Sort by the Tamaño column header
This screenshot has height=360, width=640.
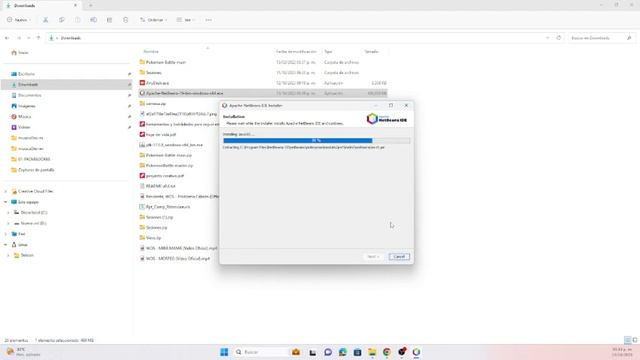(x=371, y=52)
